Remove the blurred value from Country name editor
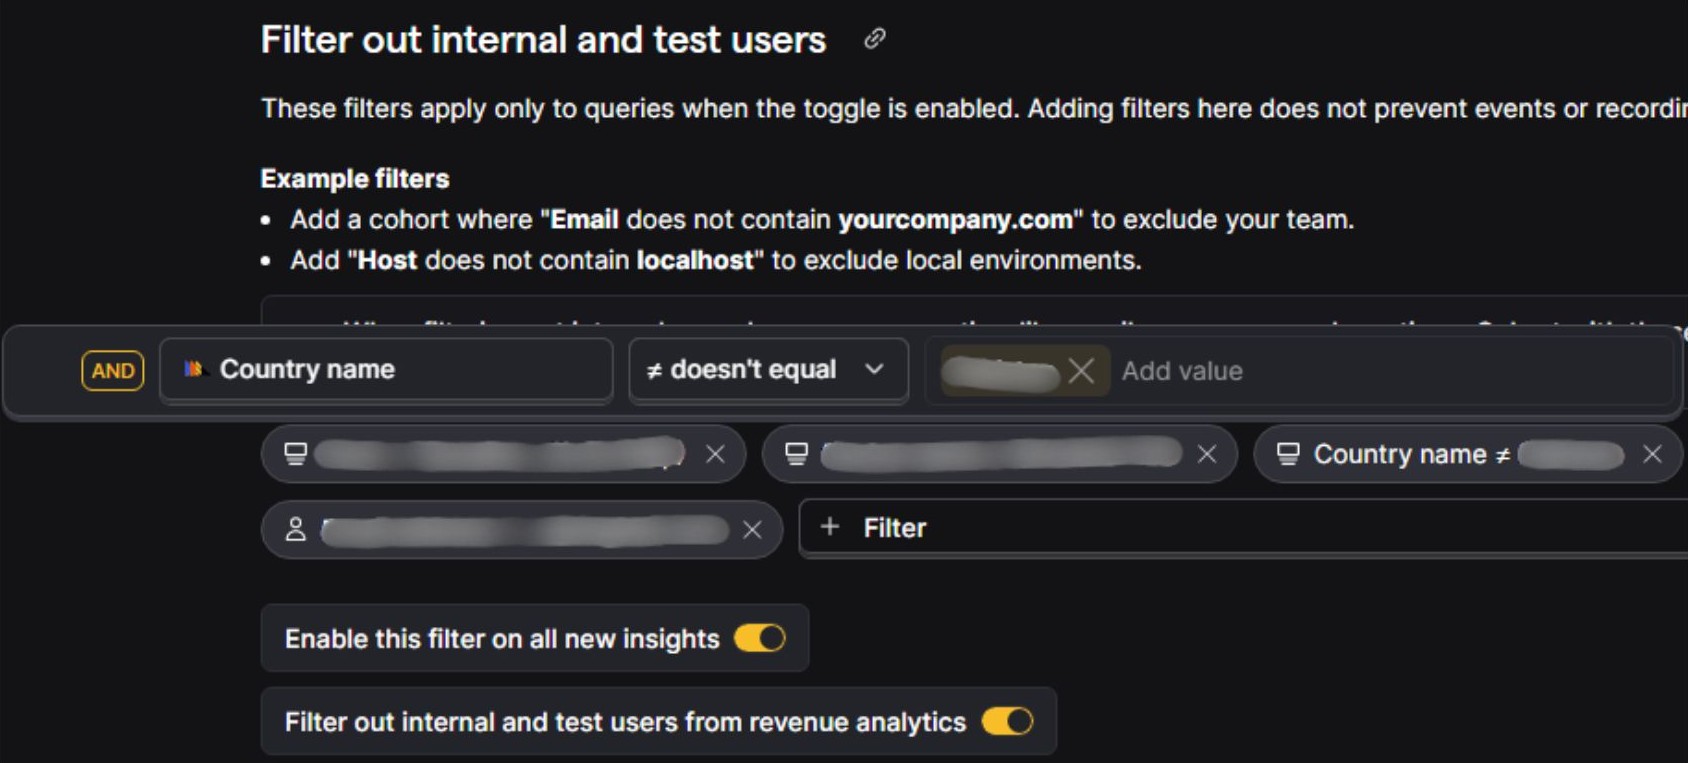Image resolution: width=1688 pixels, height=763 pixels. pos(1081,371)
